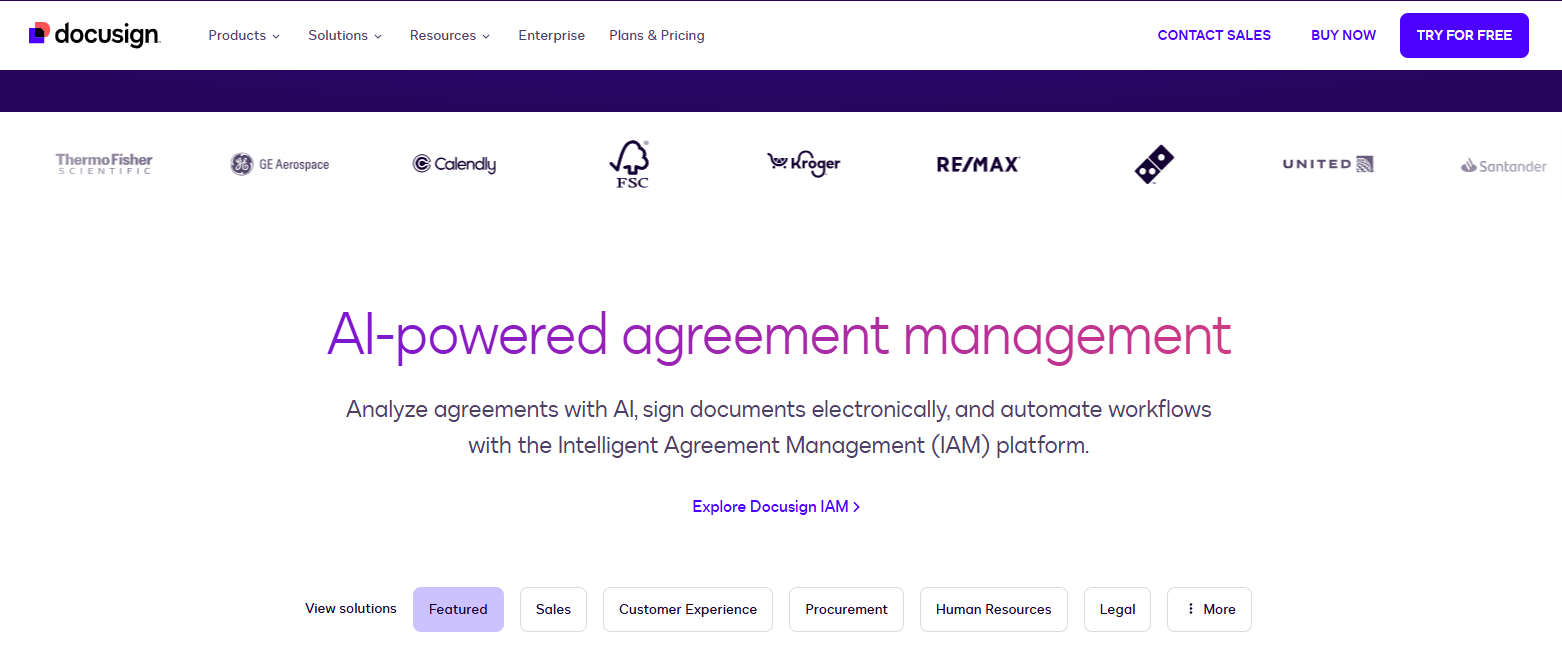Screen dimensions: 1562x653
Task: Switch on the Legal solutions filter
Action: [1117, 609]
